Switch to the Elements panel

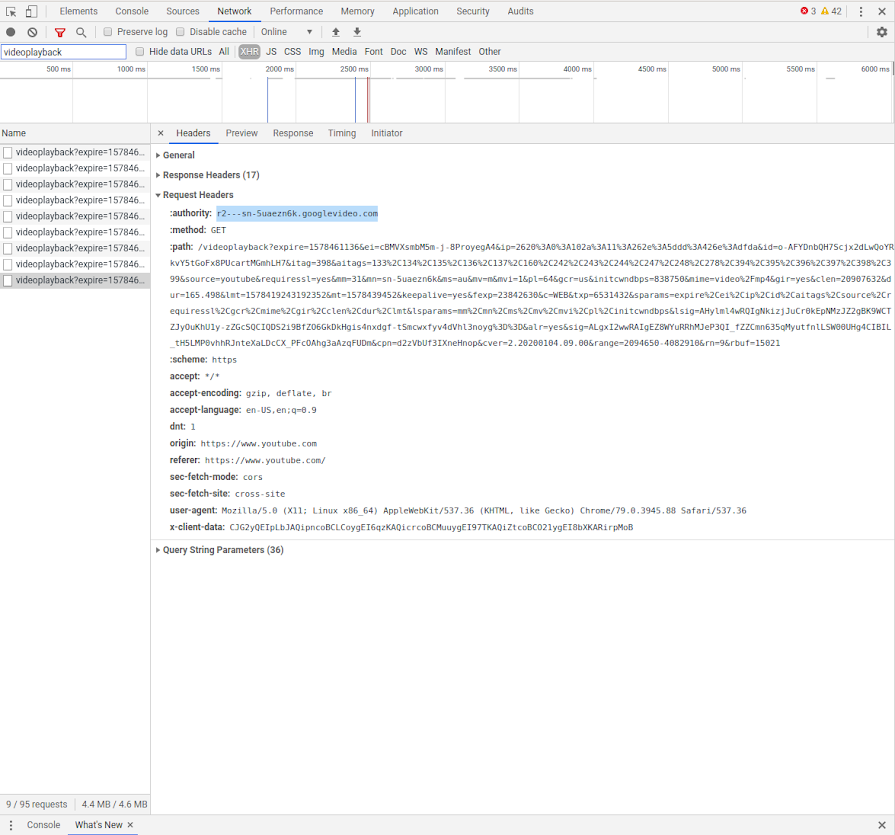point(78,11)
